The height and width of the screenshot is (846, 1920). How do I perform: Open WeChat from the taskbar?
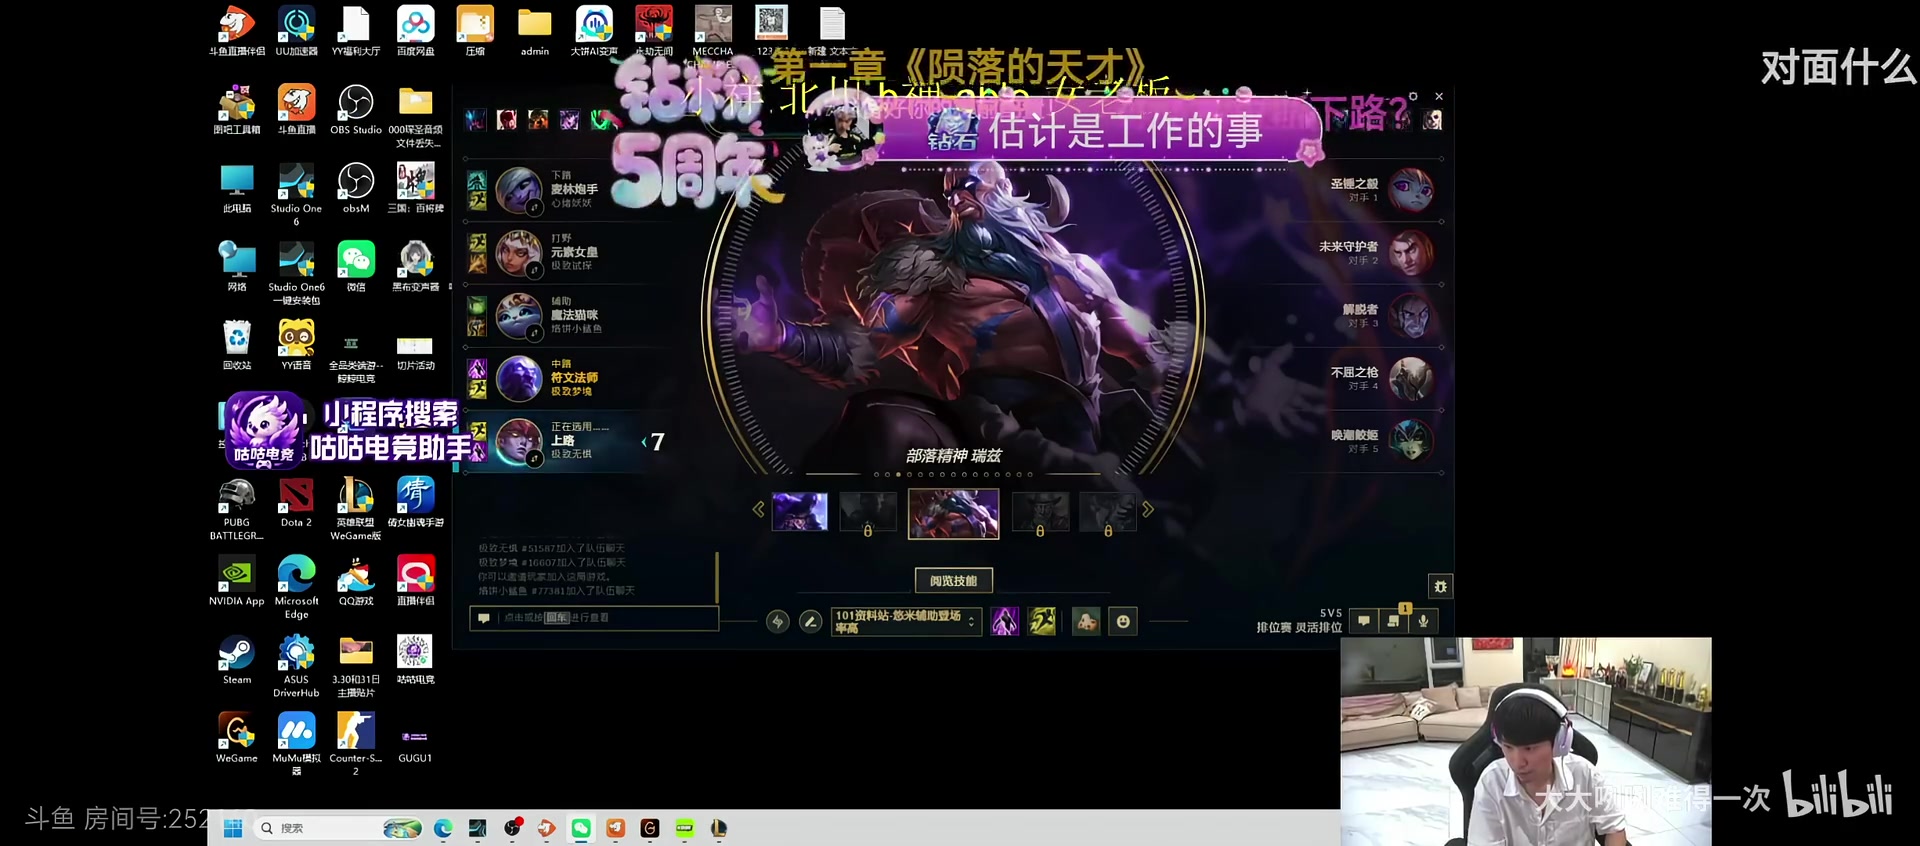click(x=581, y=828)
